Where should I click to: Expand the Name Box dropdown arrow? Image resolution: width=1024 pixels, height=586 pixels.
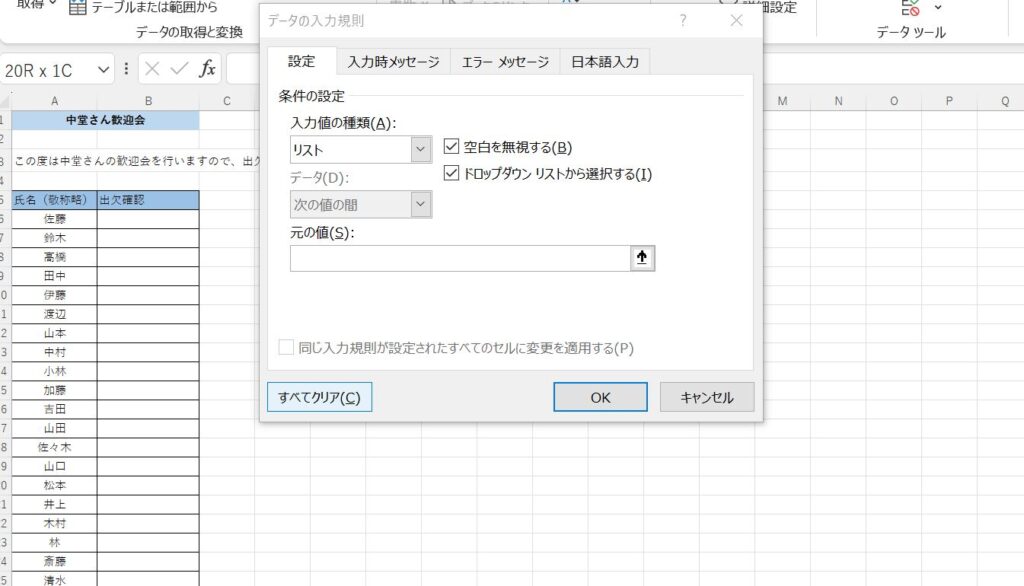103,70
